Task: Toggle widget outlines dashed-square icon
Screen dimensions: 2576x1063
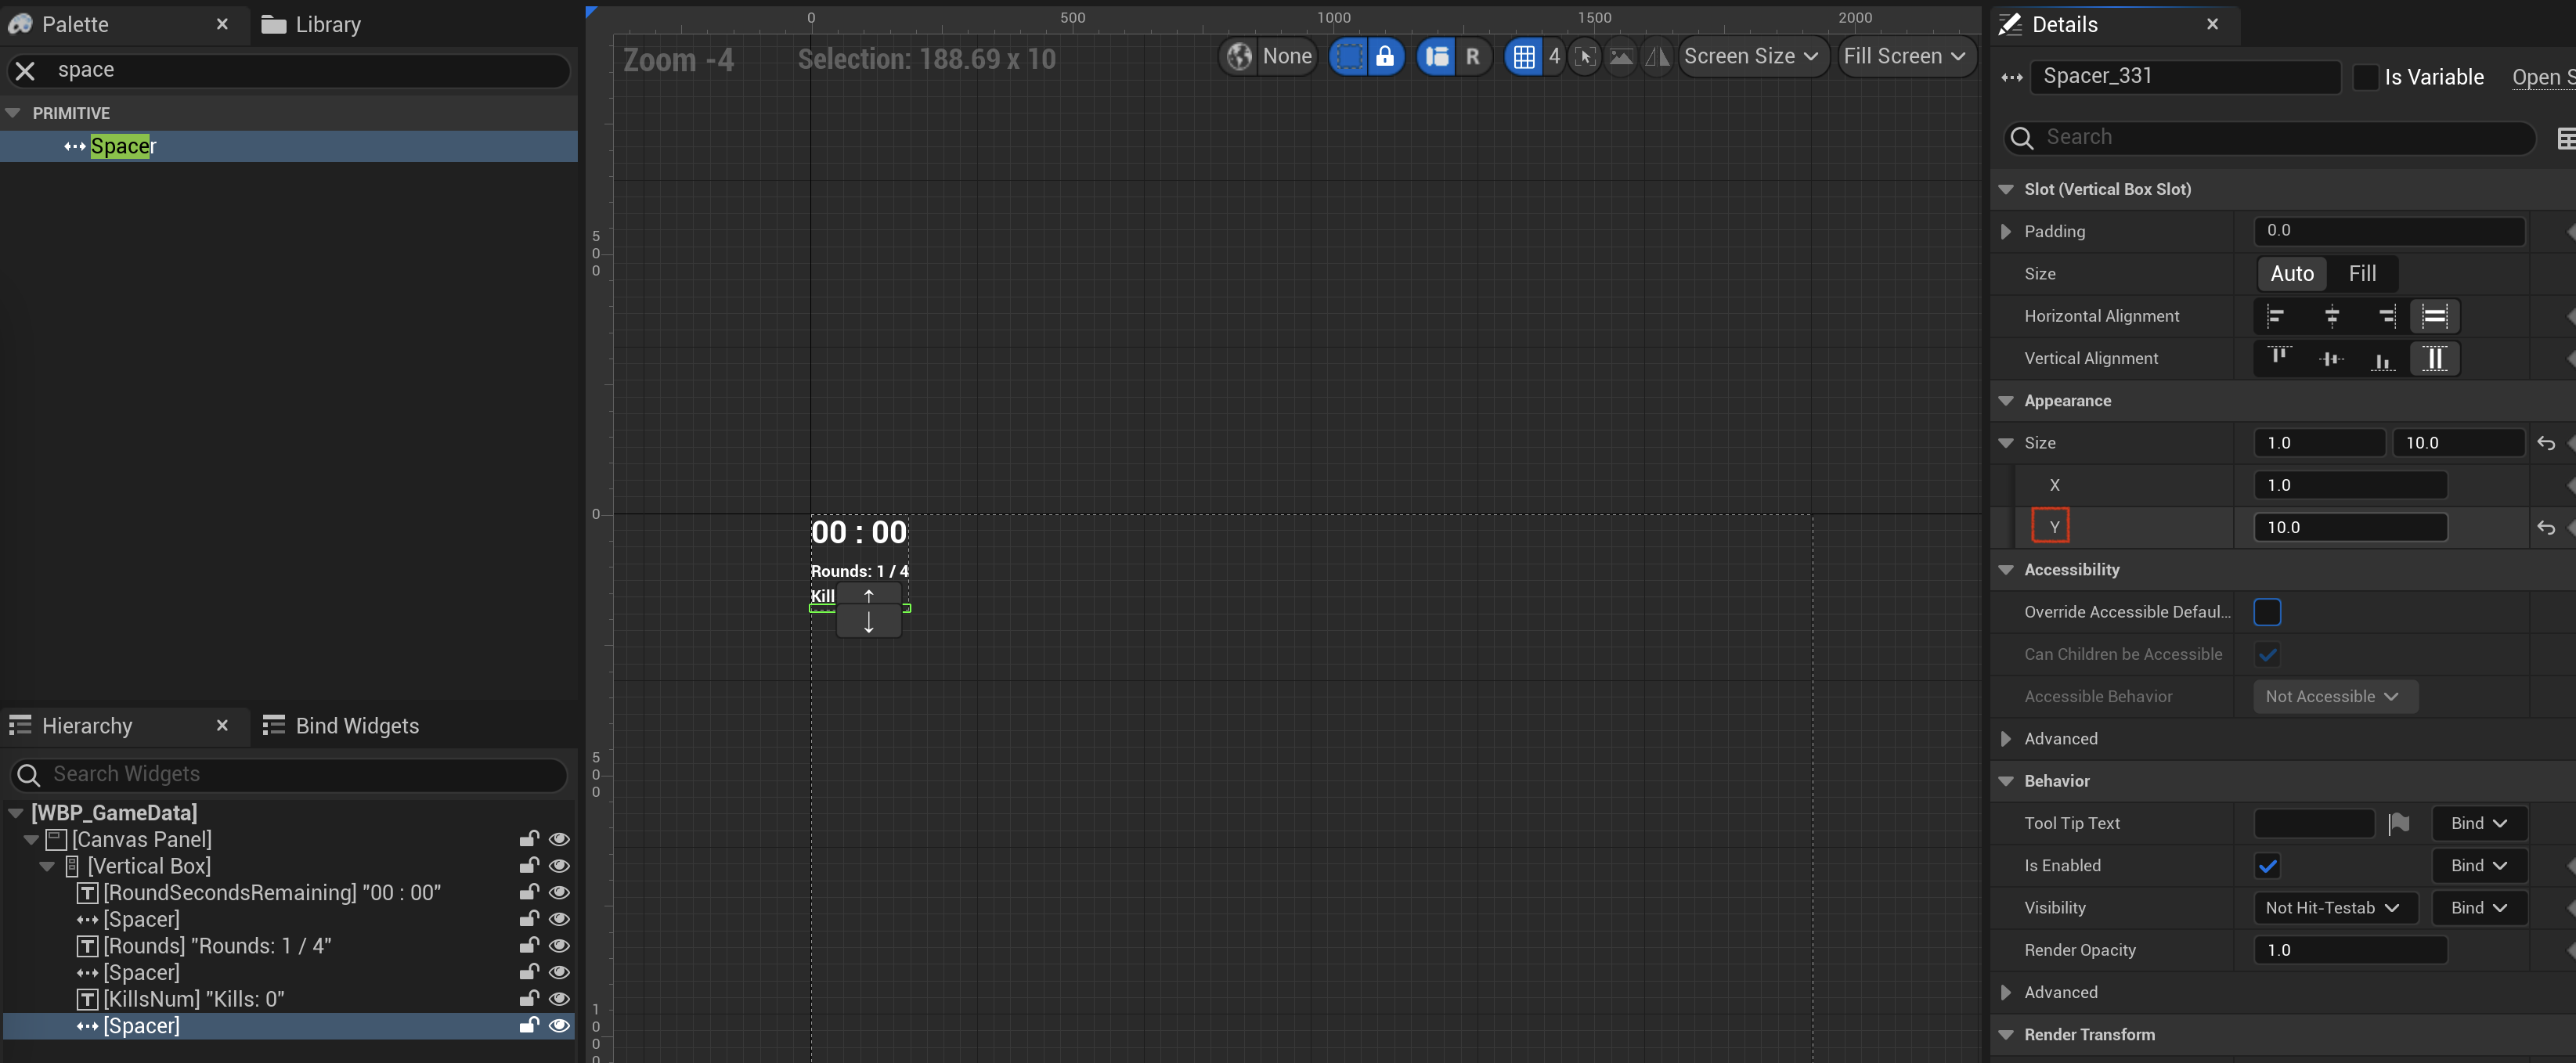Action: point(1349,57)
